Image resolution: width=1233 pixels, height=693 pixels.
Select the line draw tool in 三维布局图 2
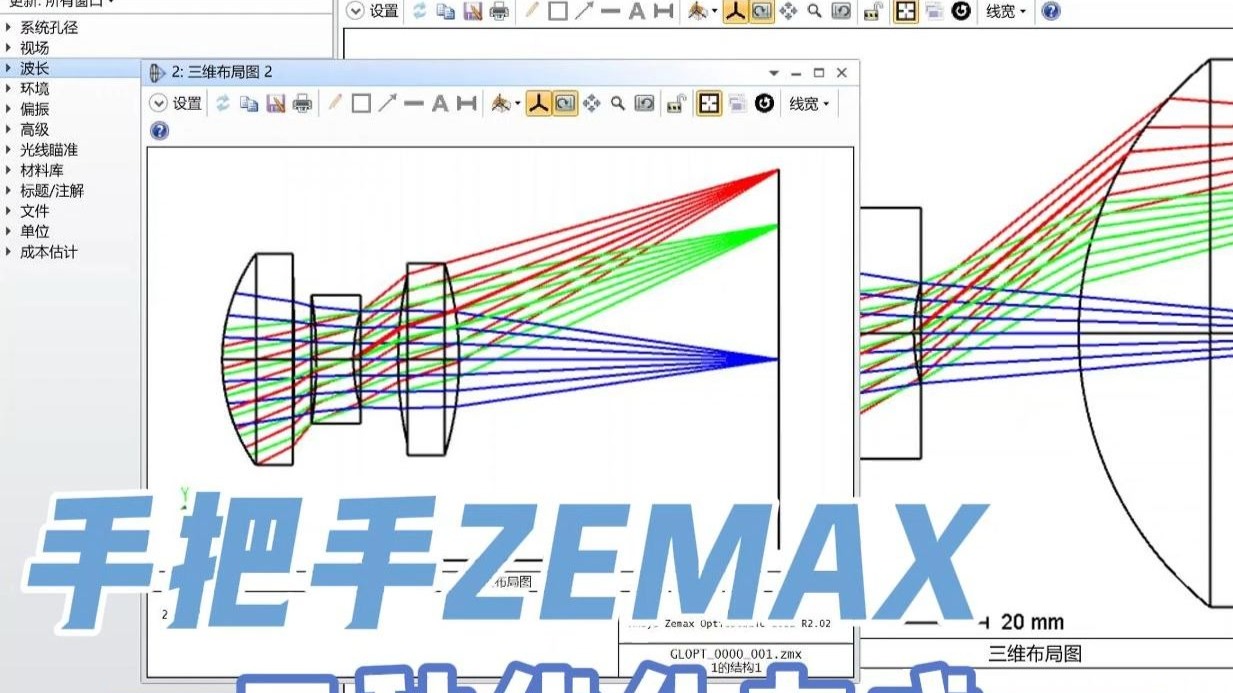click(x=413, y=103)
